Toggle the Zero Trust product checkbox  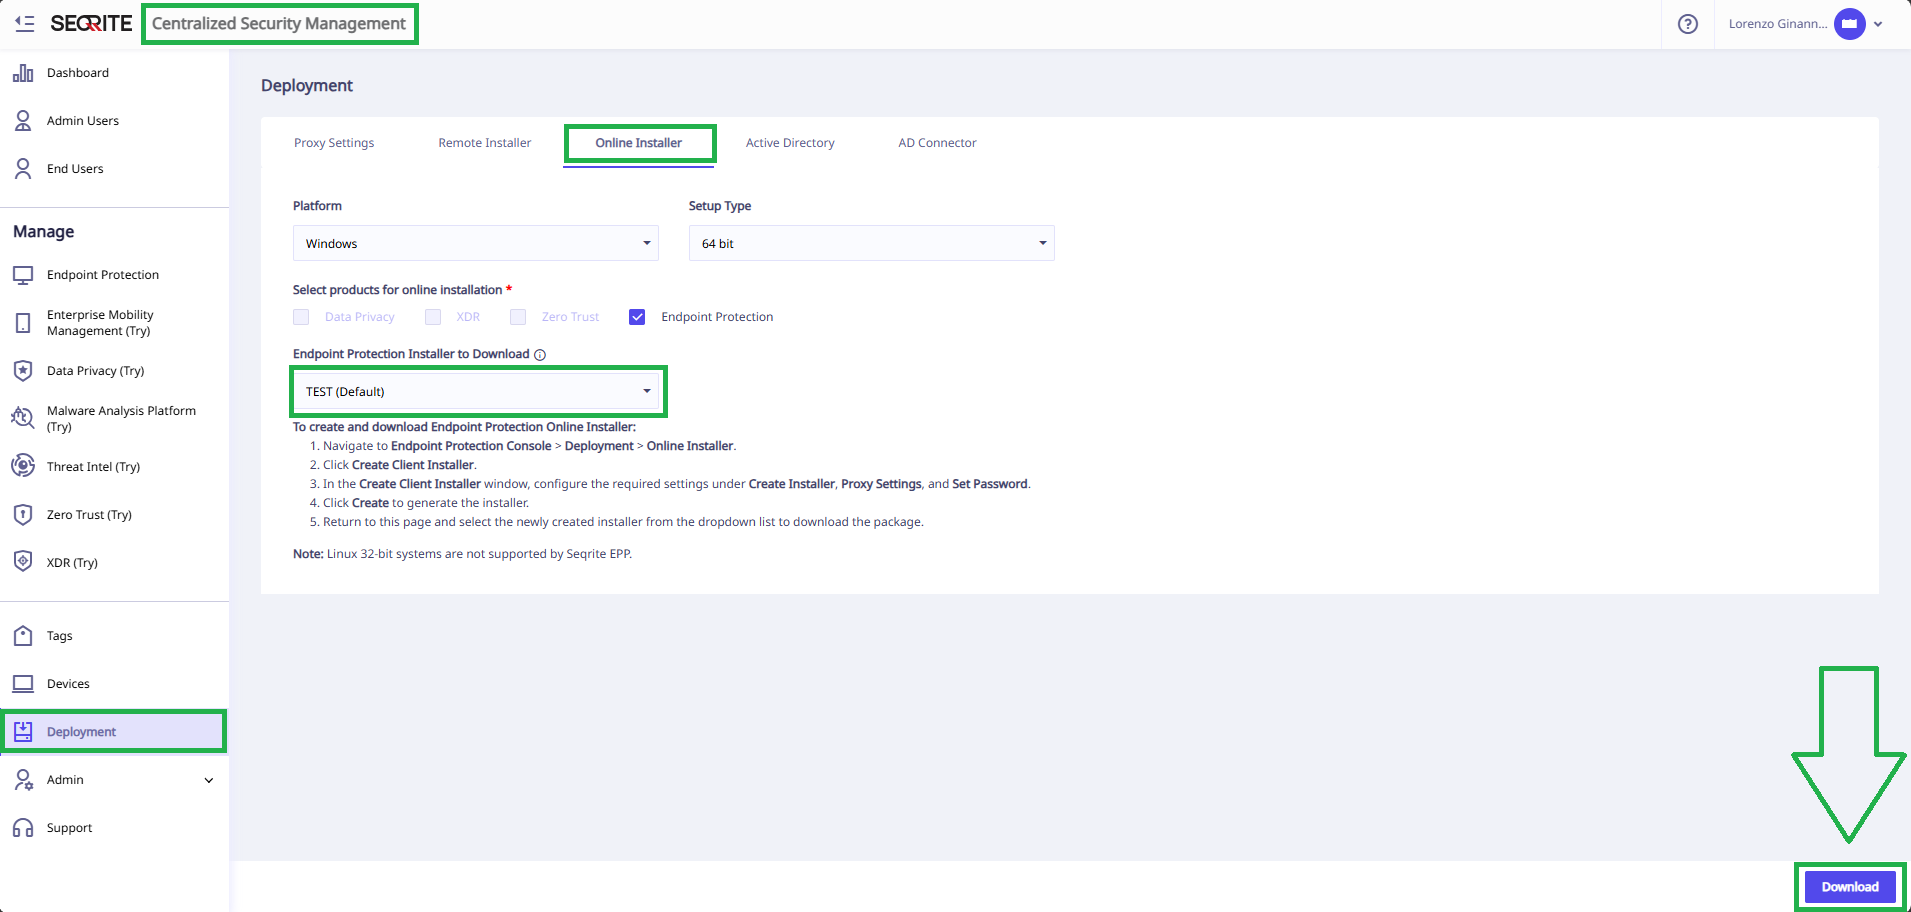coord(518,317)
